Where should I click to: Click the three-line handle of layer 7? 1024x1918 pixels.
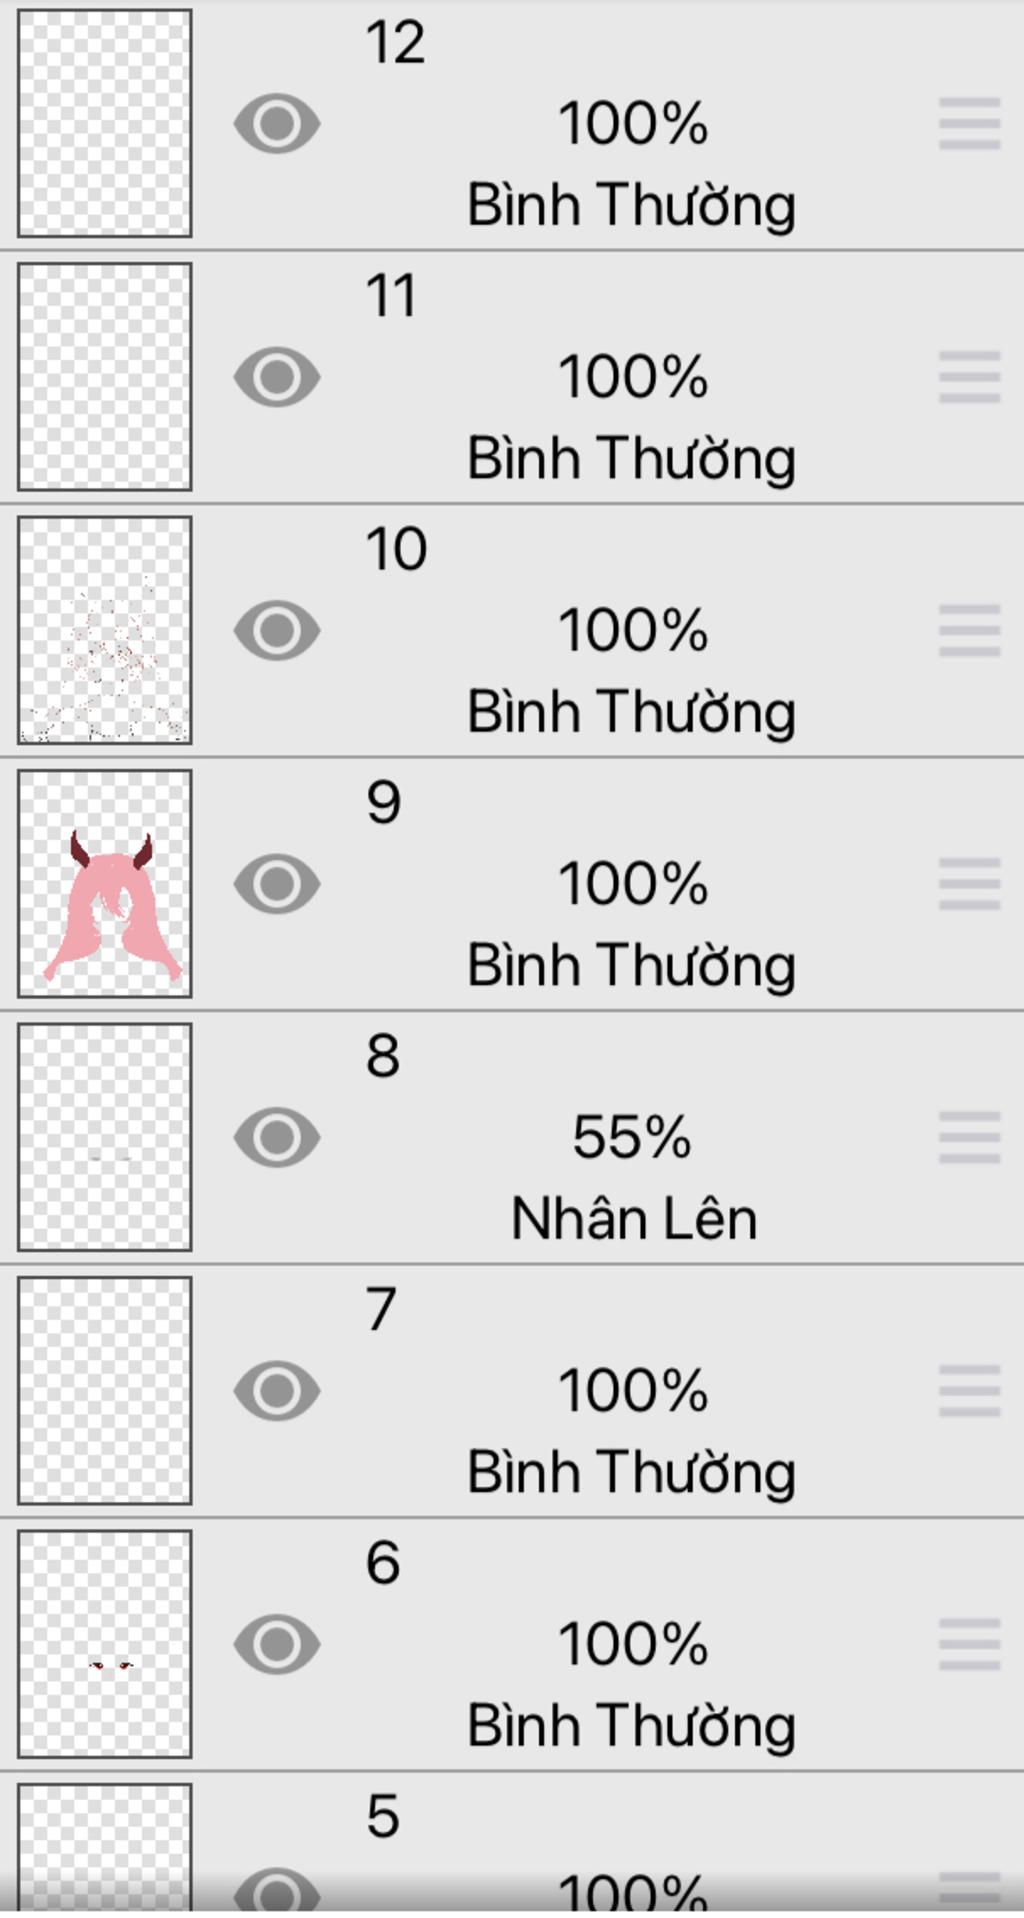click(x=969, y=1390)
